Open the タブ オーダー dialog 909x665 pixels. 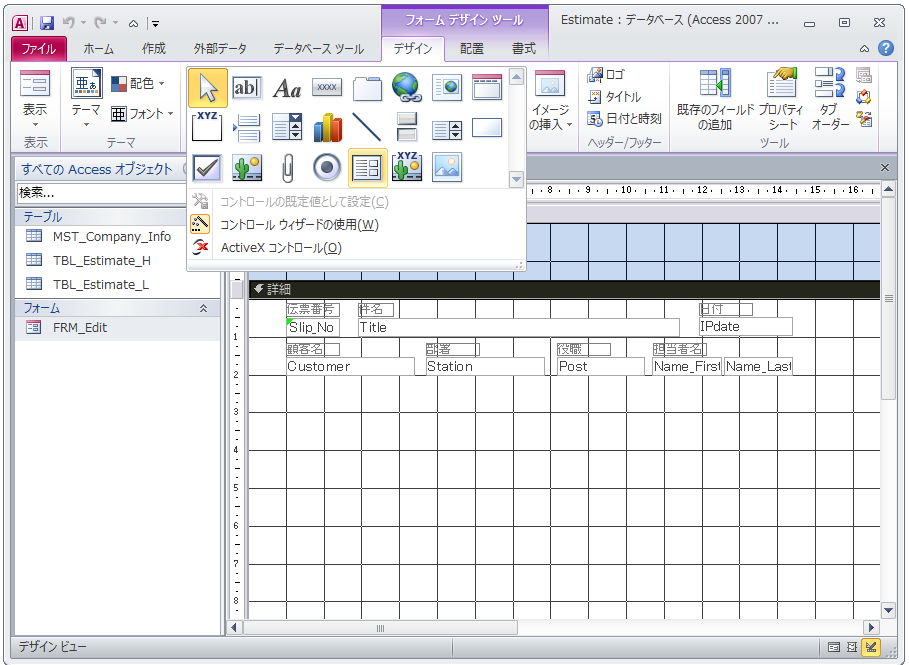coord(830,100)
